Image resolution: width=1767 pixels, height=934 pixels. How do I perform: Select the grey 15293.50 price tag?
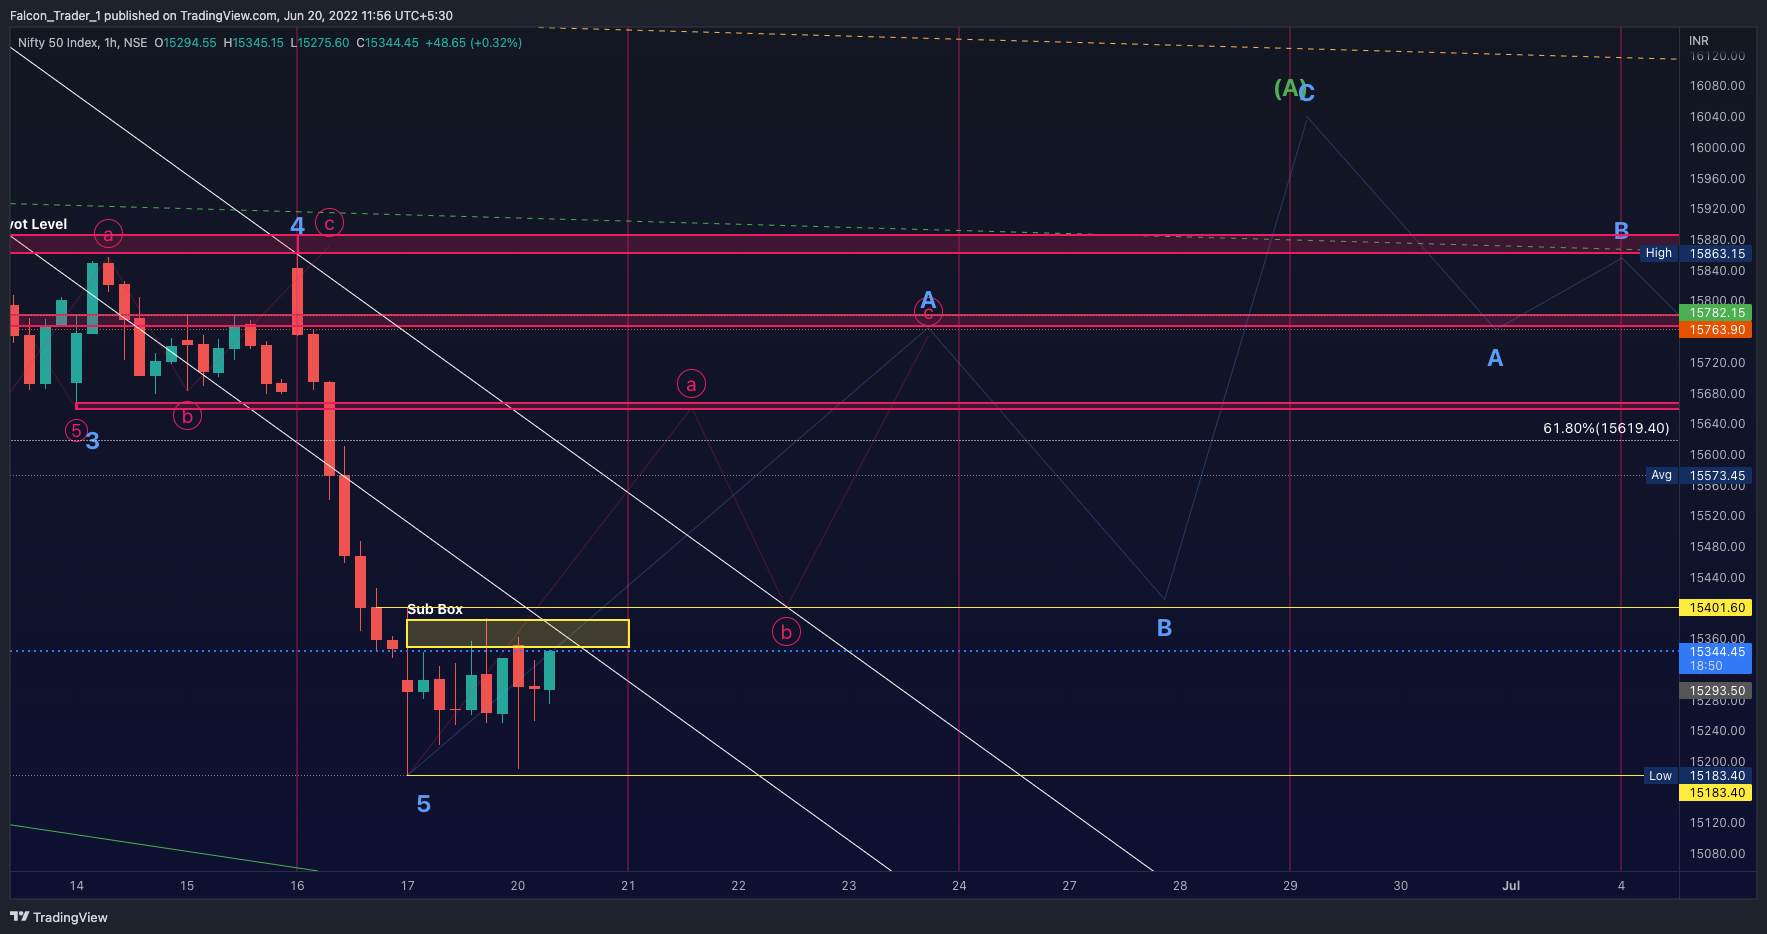coord(1717,691)
